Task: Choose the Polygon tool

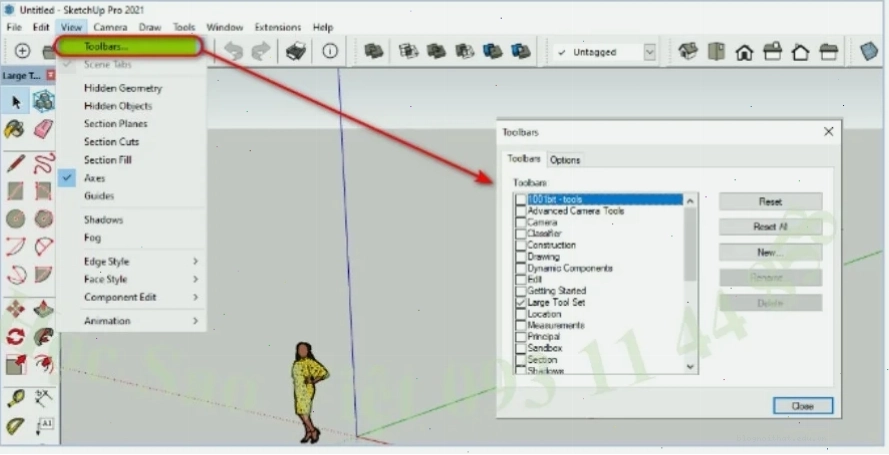Action: [43, 219]
